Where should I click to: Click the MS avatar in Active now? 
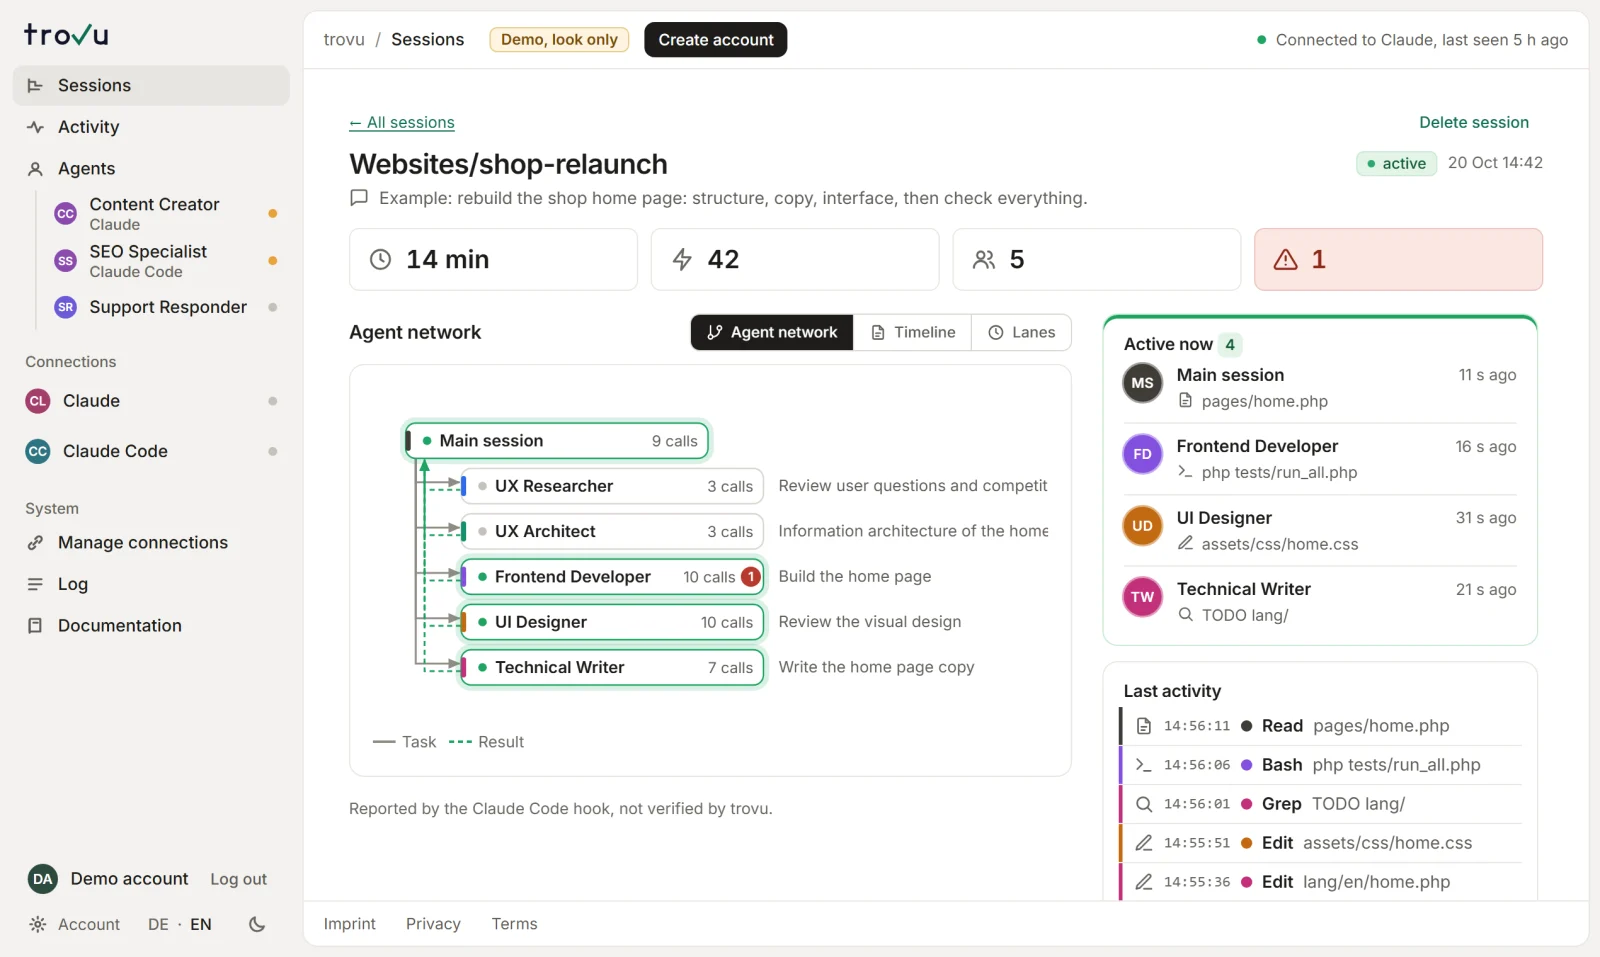[1142, 383]
